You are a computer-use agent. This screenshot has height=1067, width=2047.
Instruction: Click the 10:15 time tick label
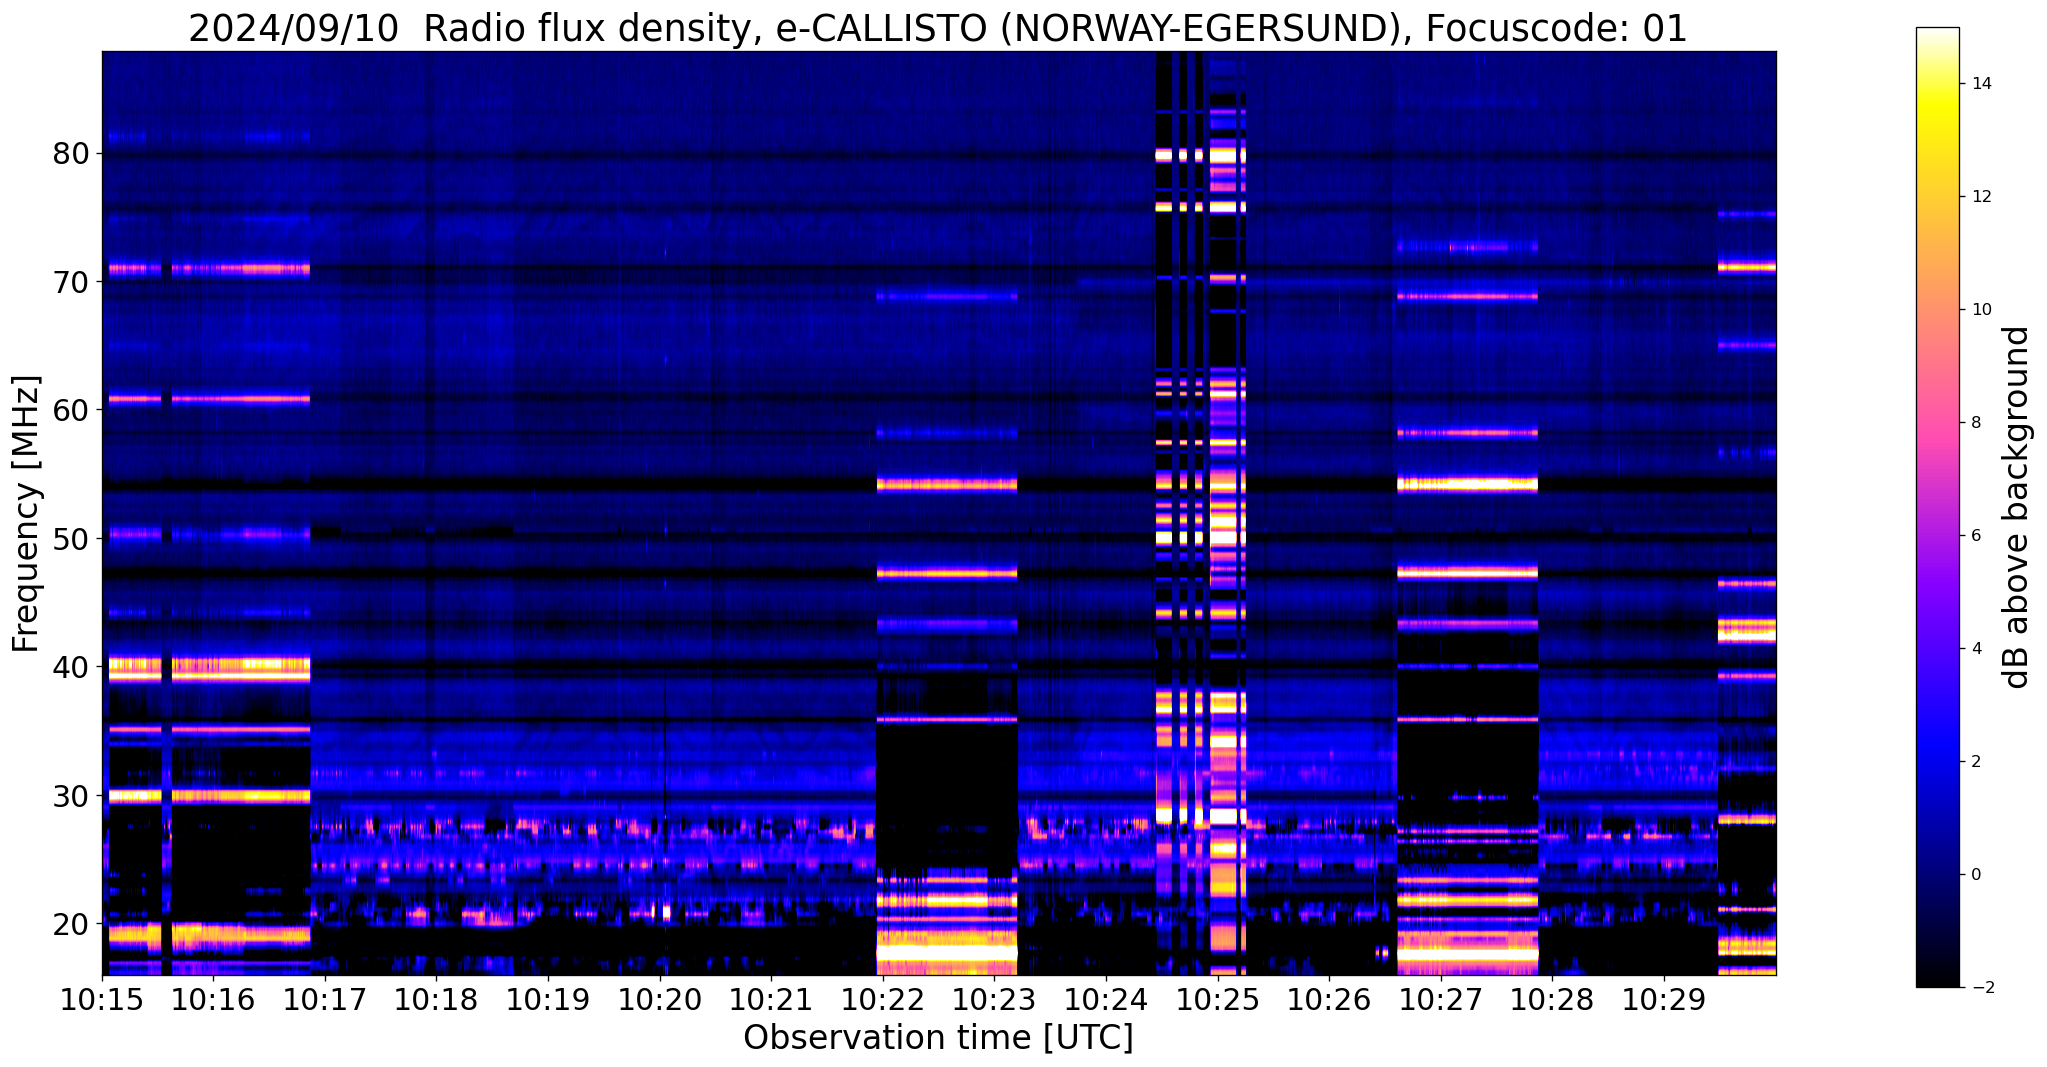(x=102, y=1000)
